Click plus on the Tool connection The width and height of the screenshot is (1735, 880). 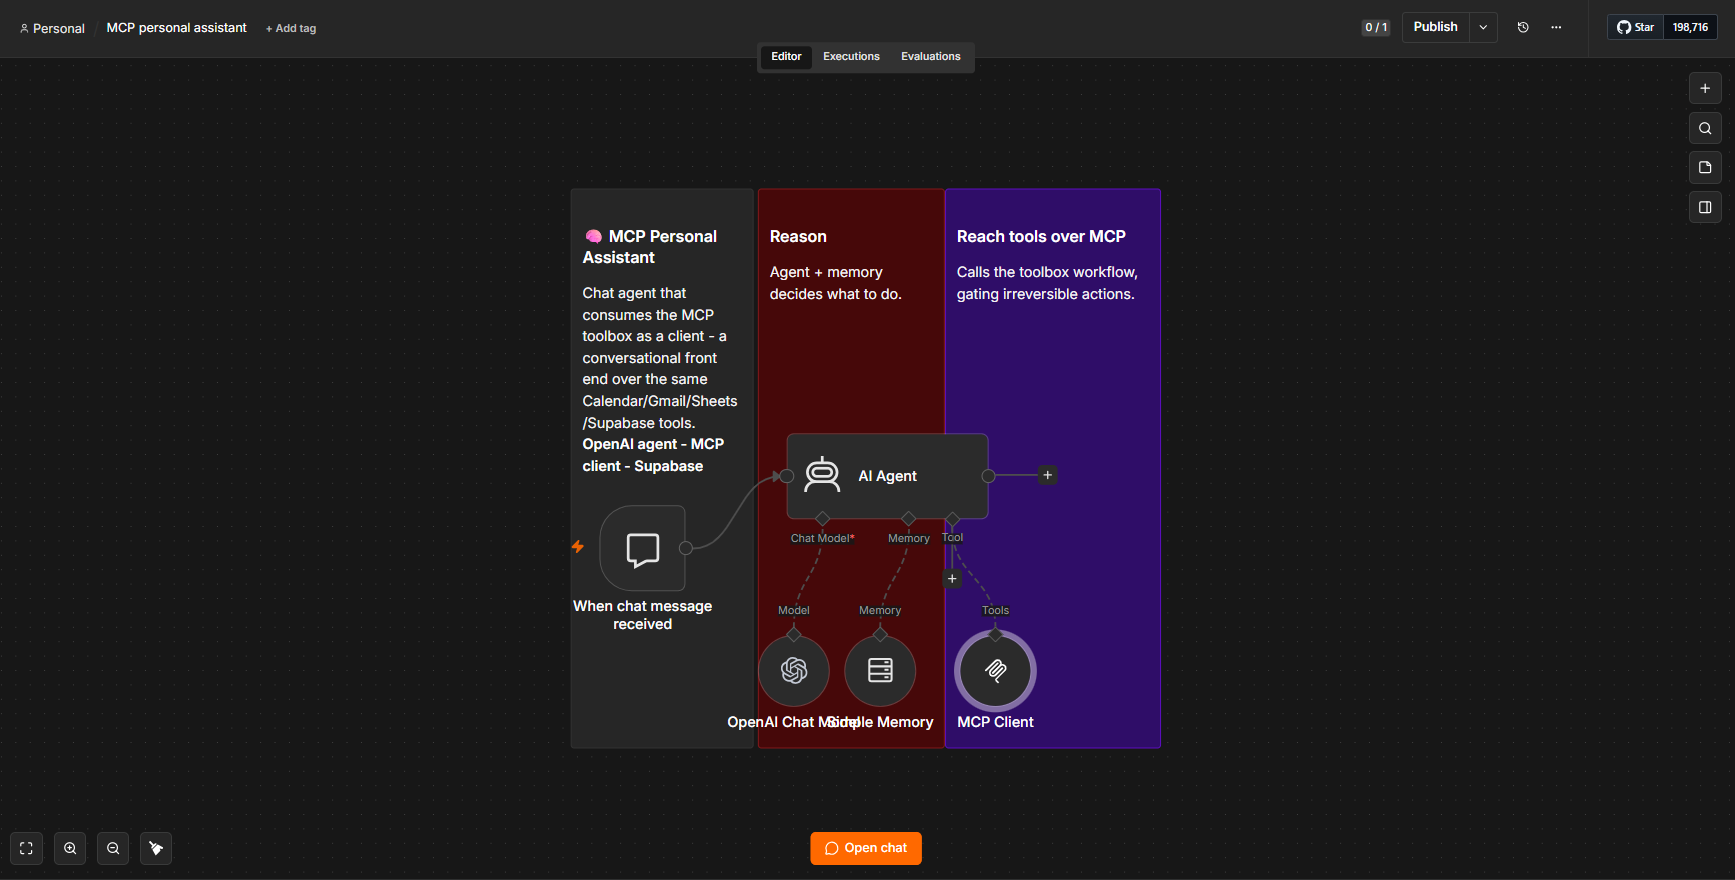tap(952, 579)
